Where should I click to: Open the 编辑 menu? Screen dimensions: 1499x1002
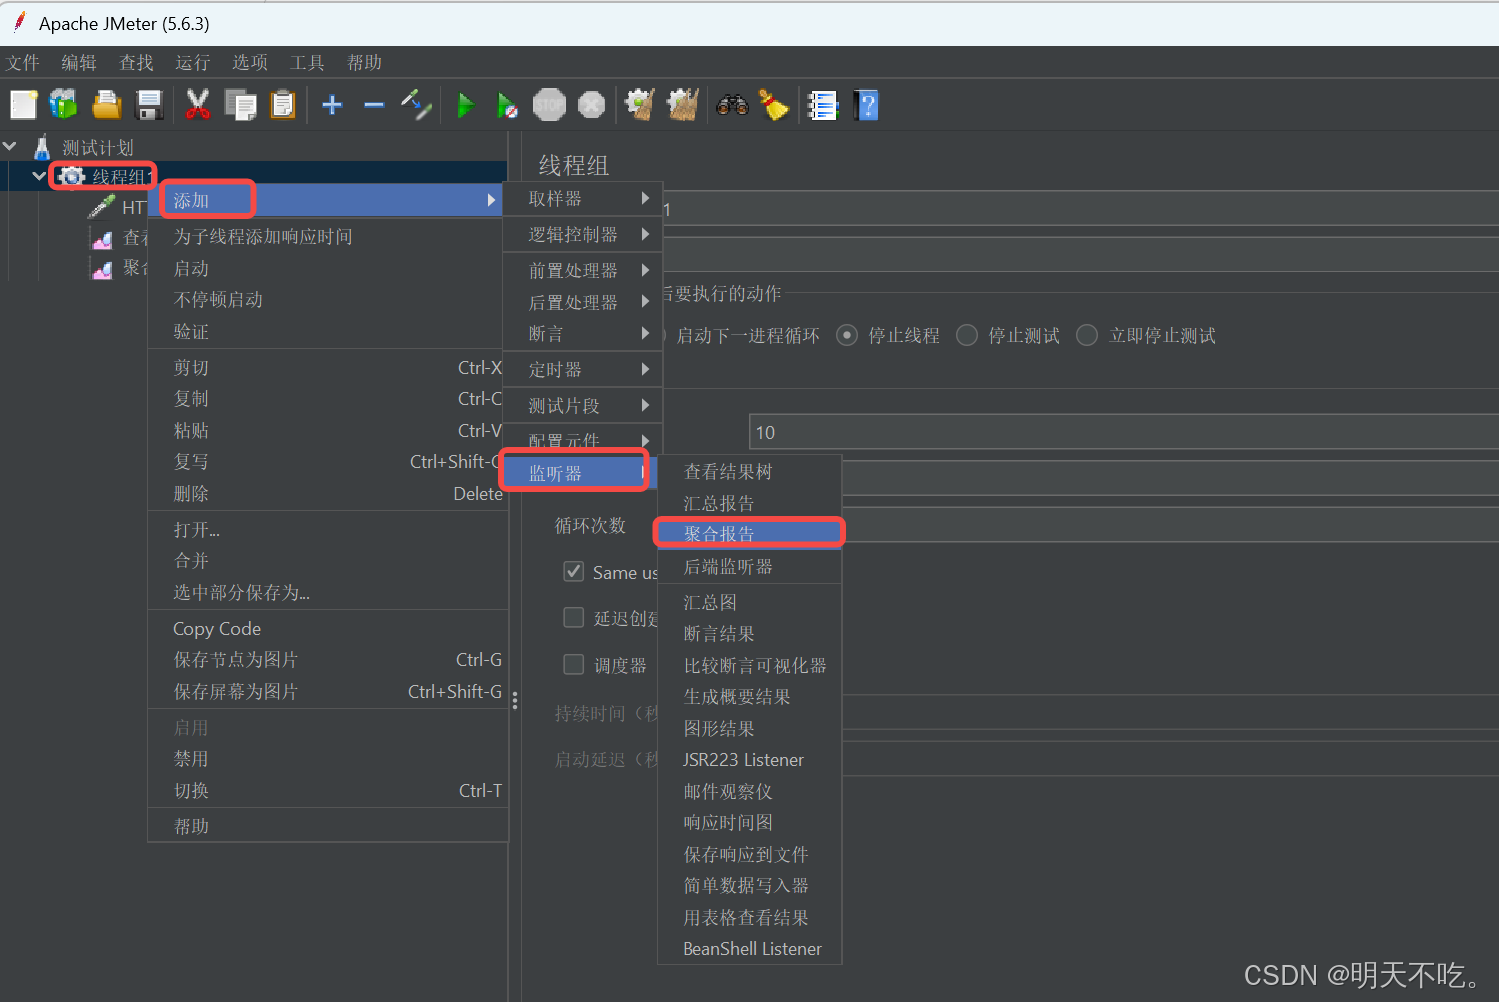pos(79,63)
